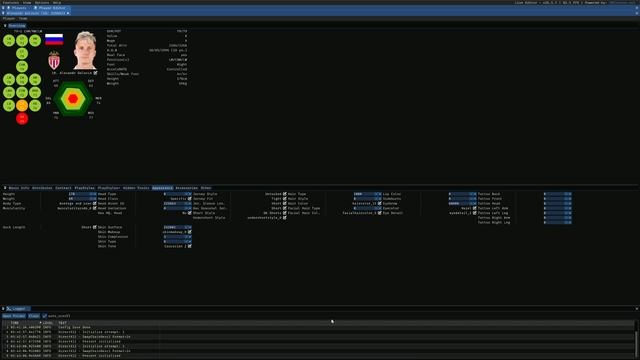This screenshot has width=640, height=360.
Task: Open the Hair Color dropdown
Action: [380, 203]
